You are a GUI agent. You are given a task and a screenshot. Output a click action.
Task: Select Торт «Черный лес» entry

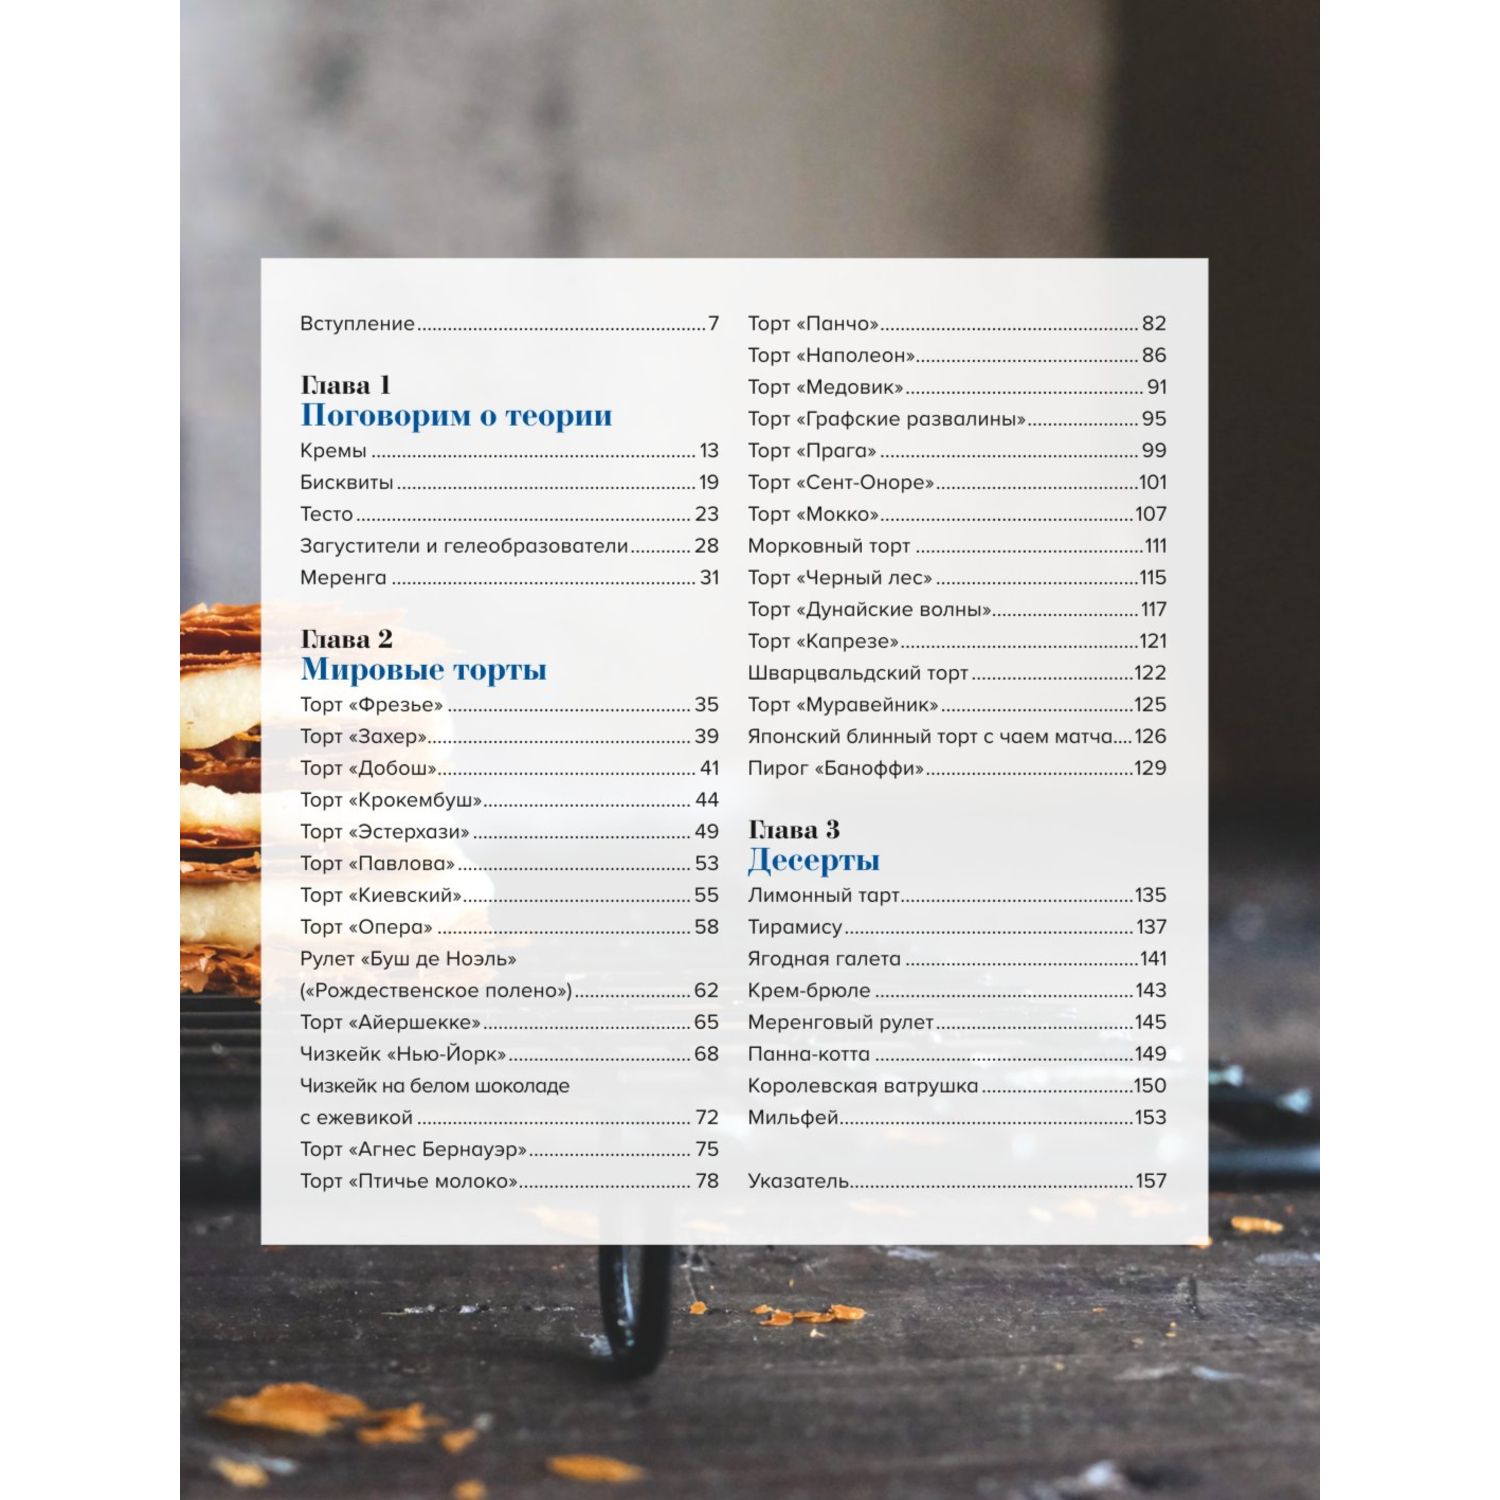point(957,577)
